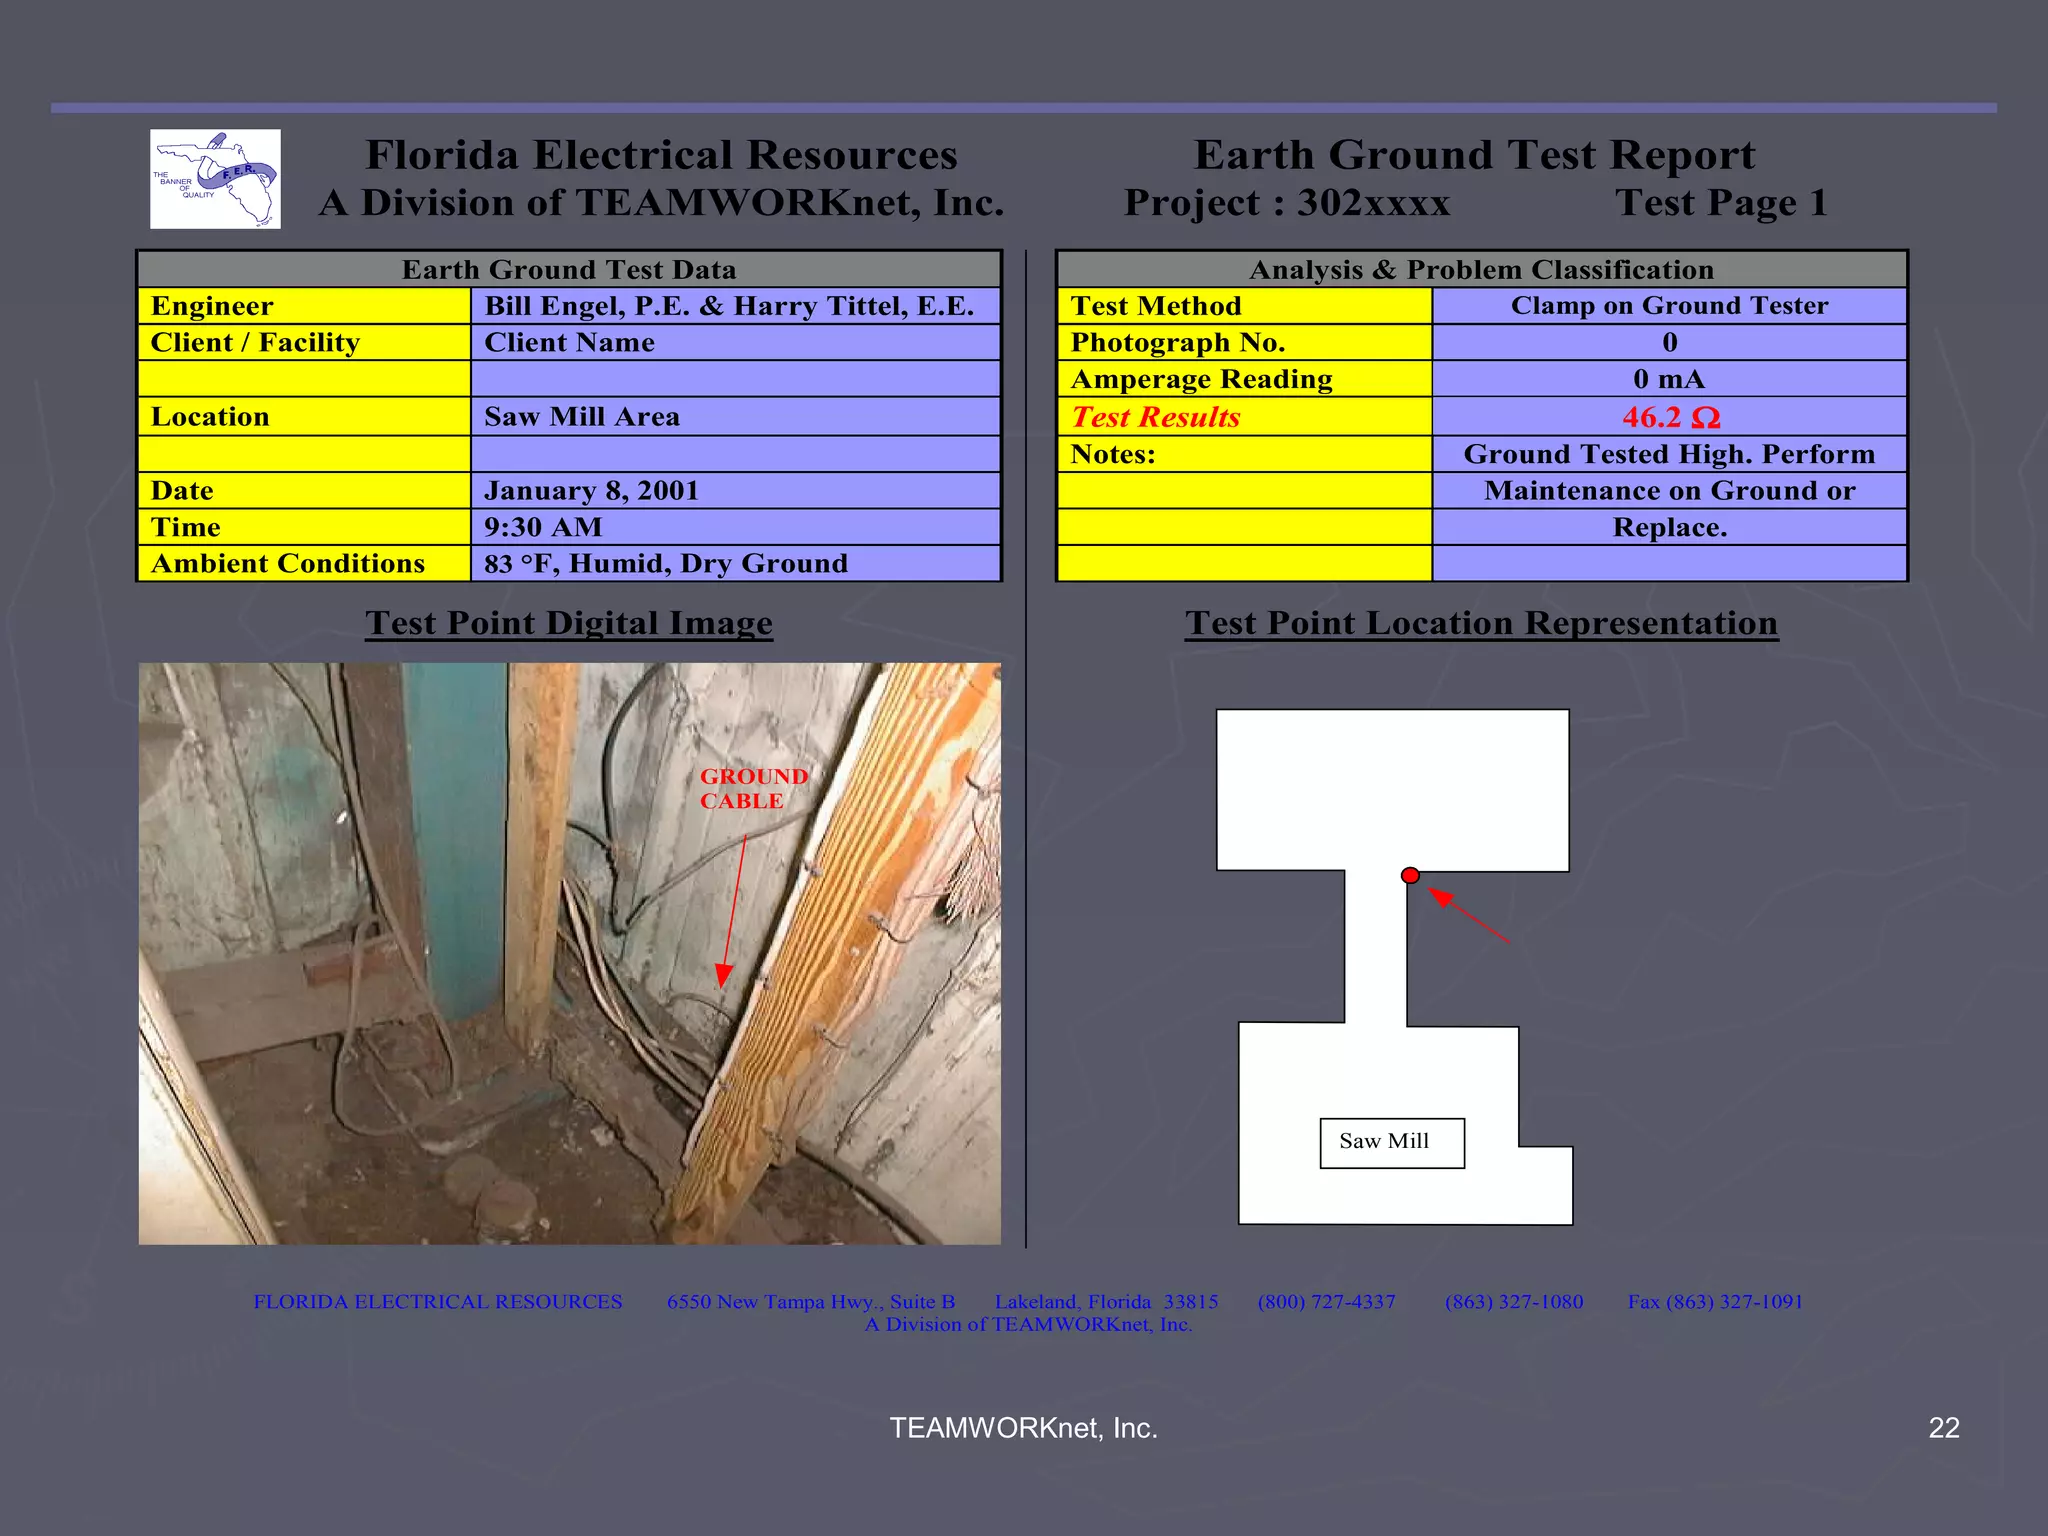Select the 'Saw Mill' label box
The width and height of the screenshot is (2048, 1536).
[1392, 1143]
